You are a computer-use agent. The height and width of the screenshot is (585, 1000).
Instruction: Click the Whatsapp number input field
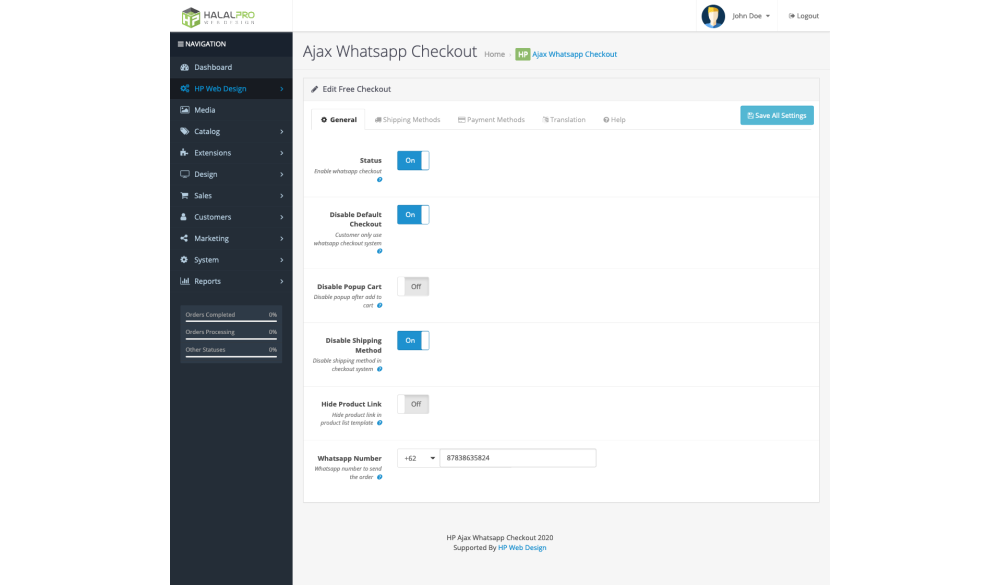[518, 458]
